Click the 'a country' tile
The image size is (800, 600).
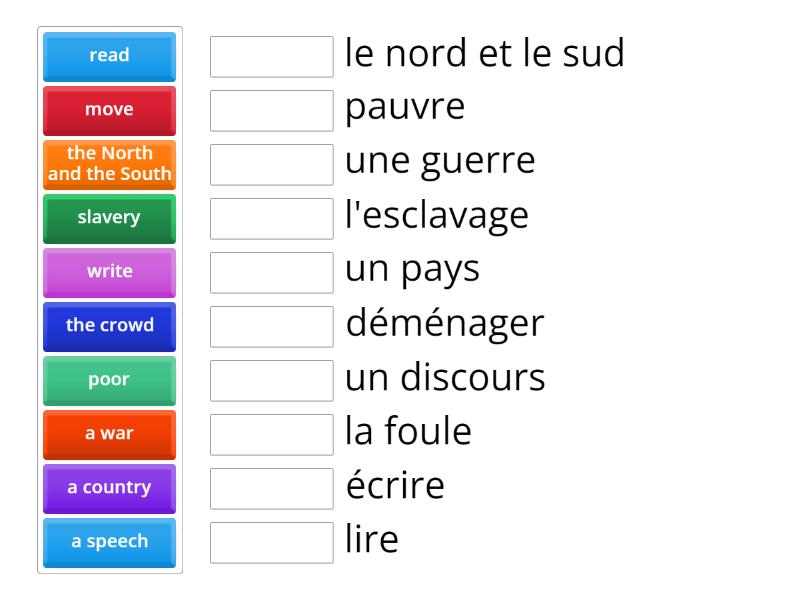click(x=110, y=488)
